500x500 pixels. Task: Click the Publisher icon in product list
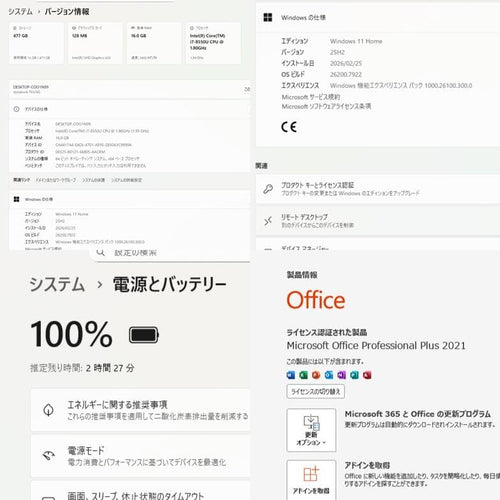click(354, 375)
